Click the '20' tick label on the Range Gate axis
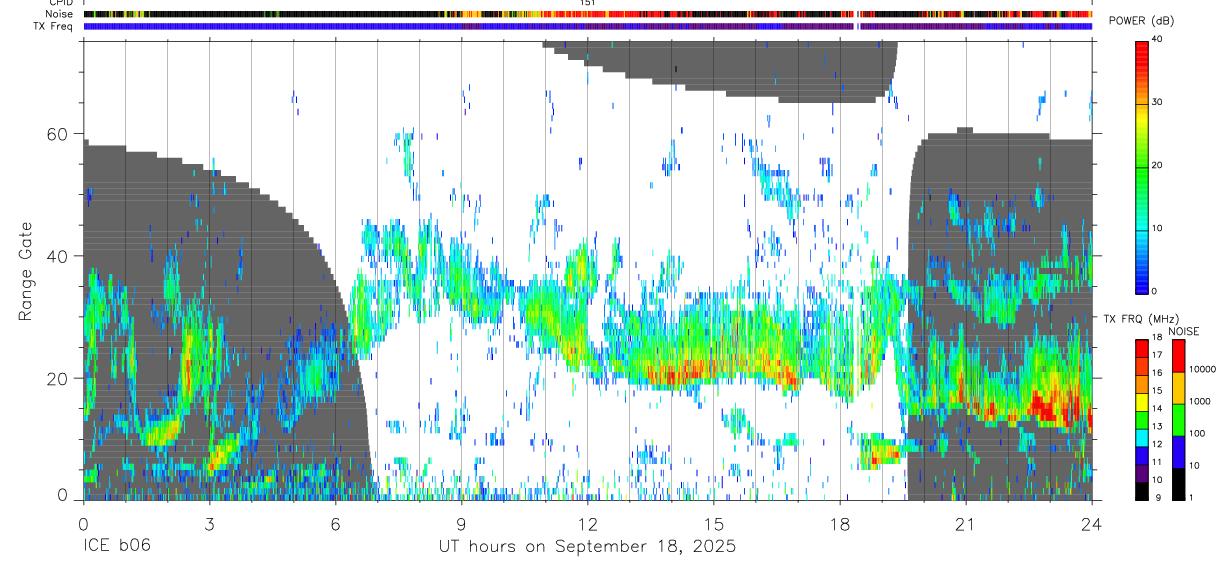 tap(58, 378)
